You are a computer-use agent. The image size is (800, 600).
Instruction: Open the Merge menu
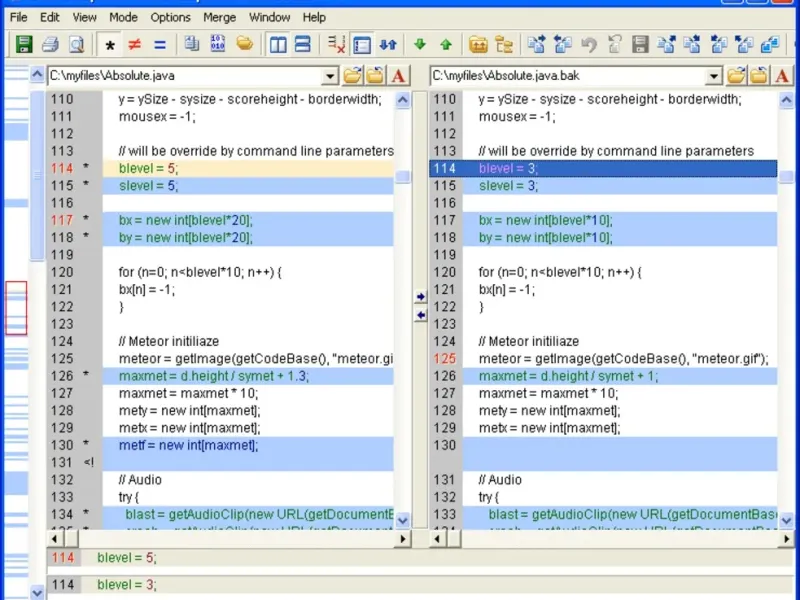[219, 17]
